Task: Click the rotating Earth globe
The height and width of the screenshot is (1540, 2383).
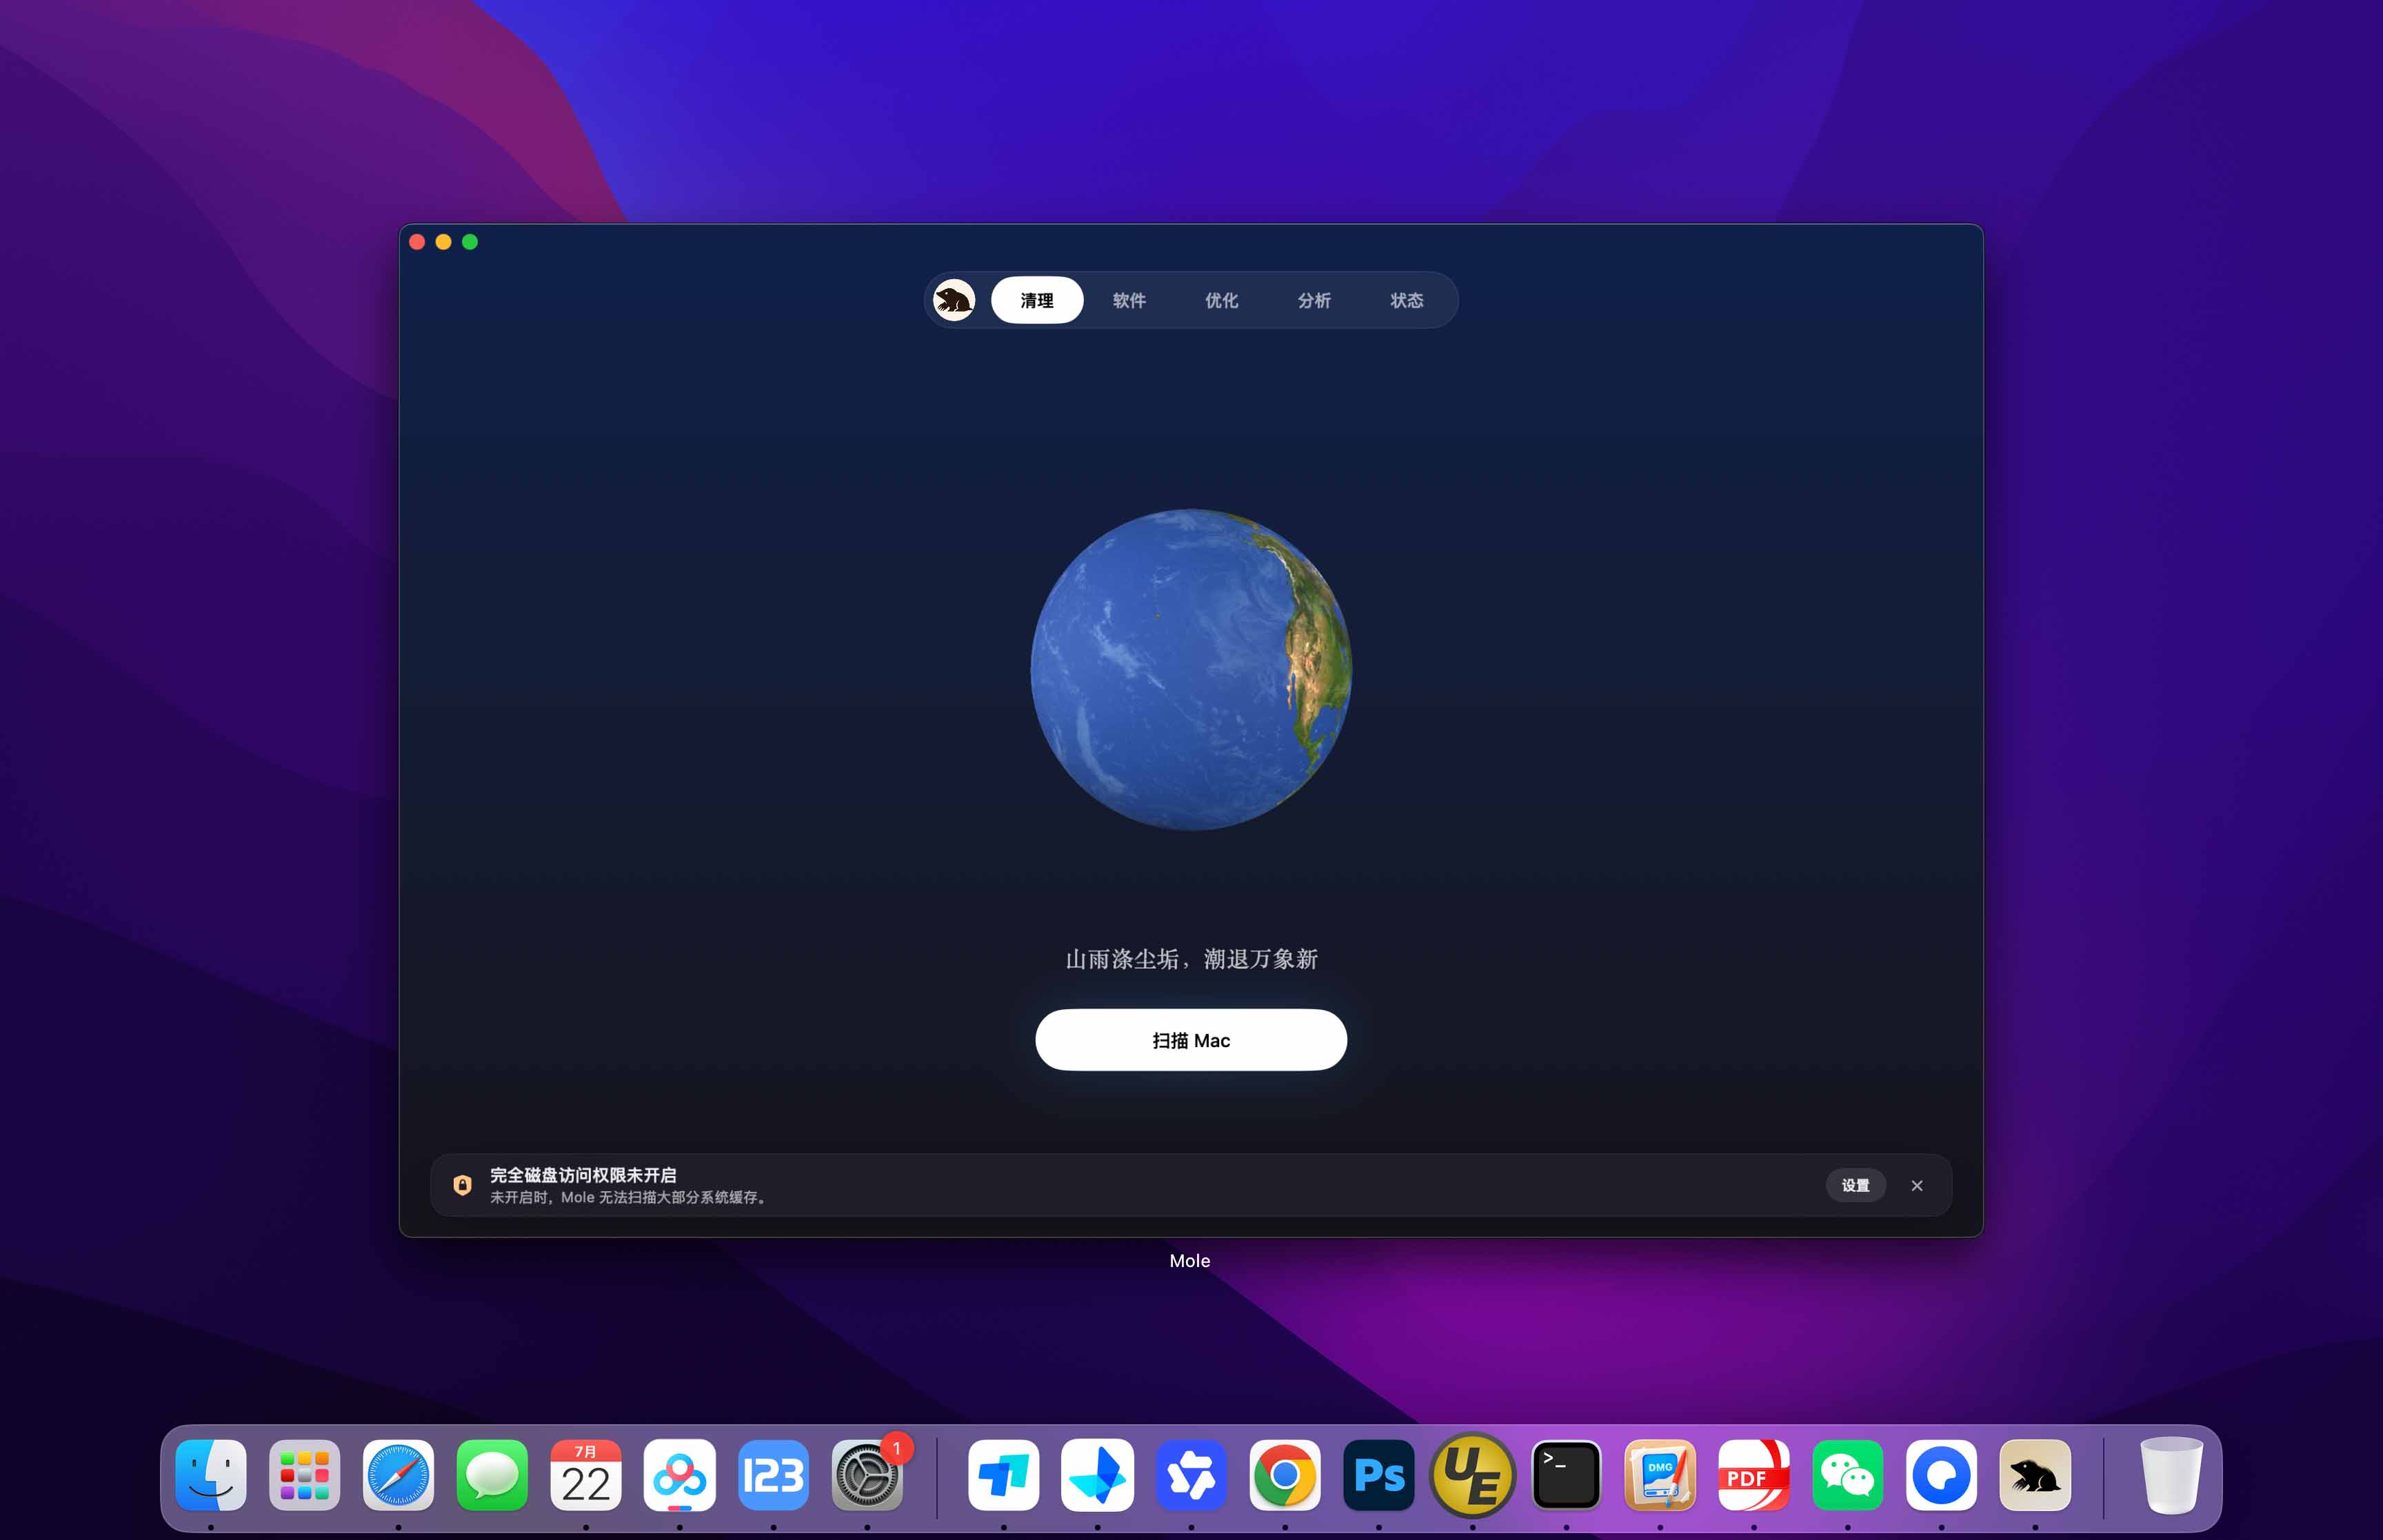Action: pos(1191,669)
